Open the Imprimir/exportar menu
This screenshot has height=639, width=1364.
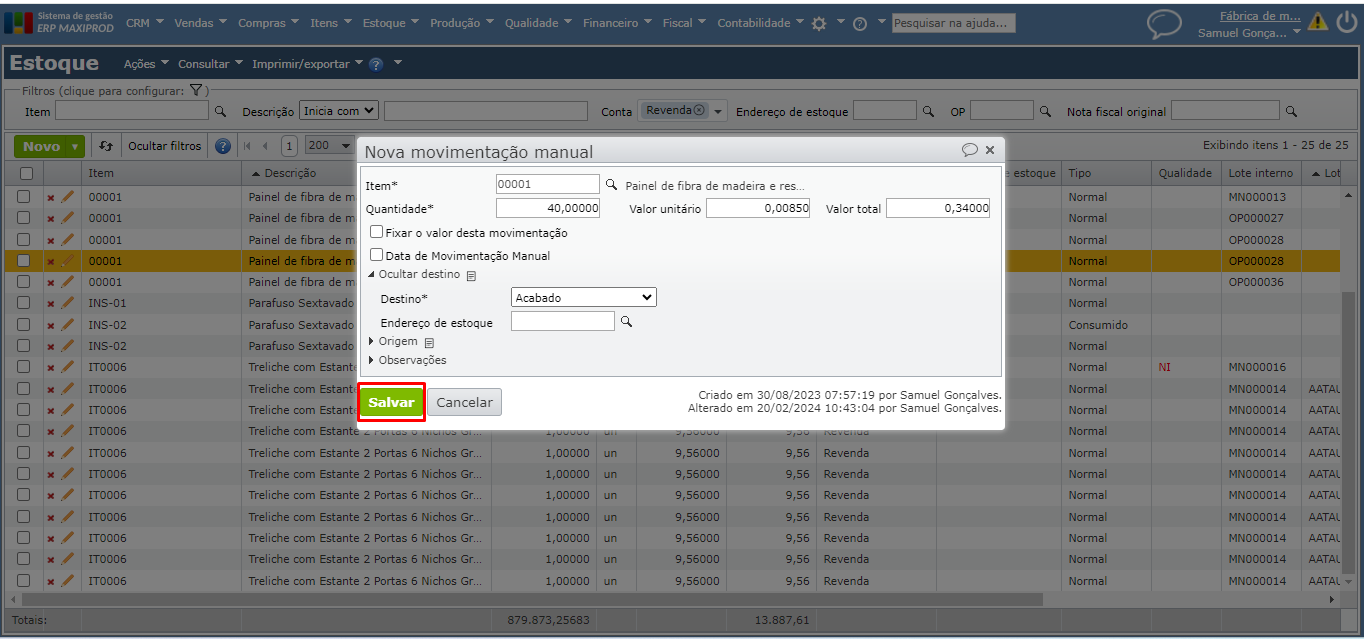point(308,64)
